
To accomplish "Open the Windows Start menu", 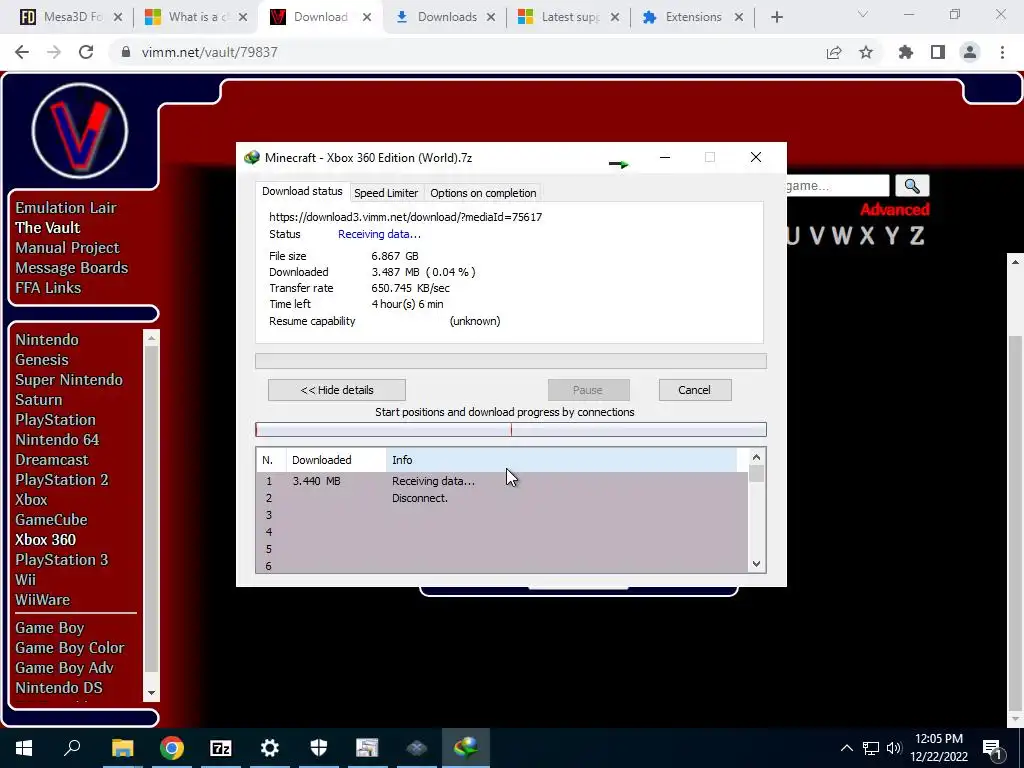I will pyautogui.click(x=24, y=748).
